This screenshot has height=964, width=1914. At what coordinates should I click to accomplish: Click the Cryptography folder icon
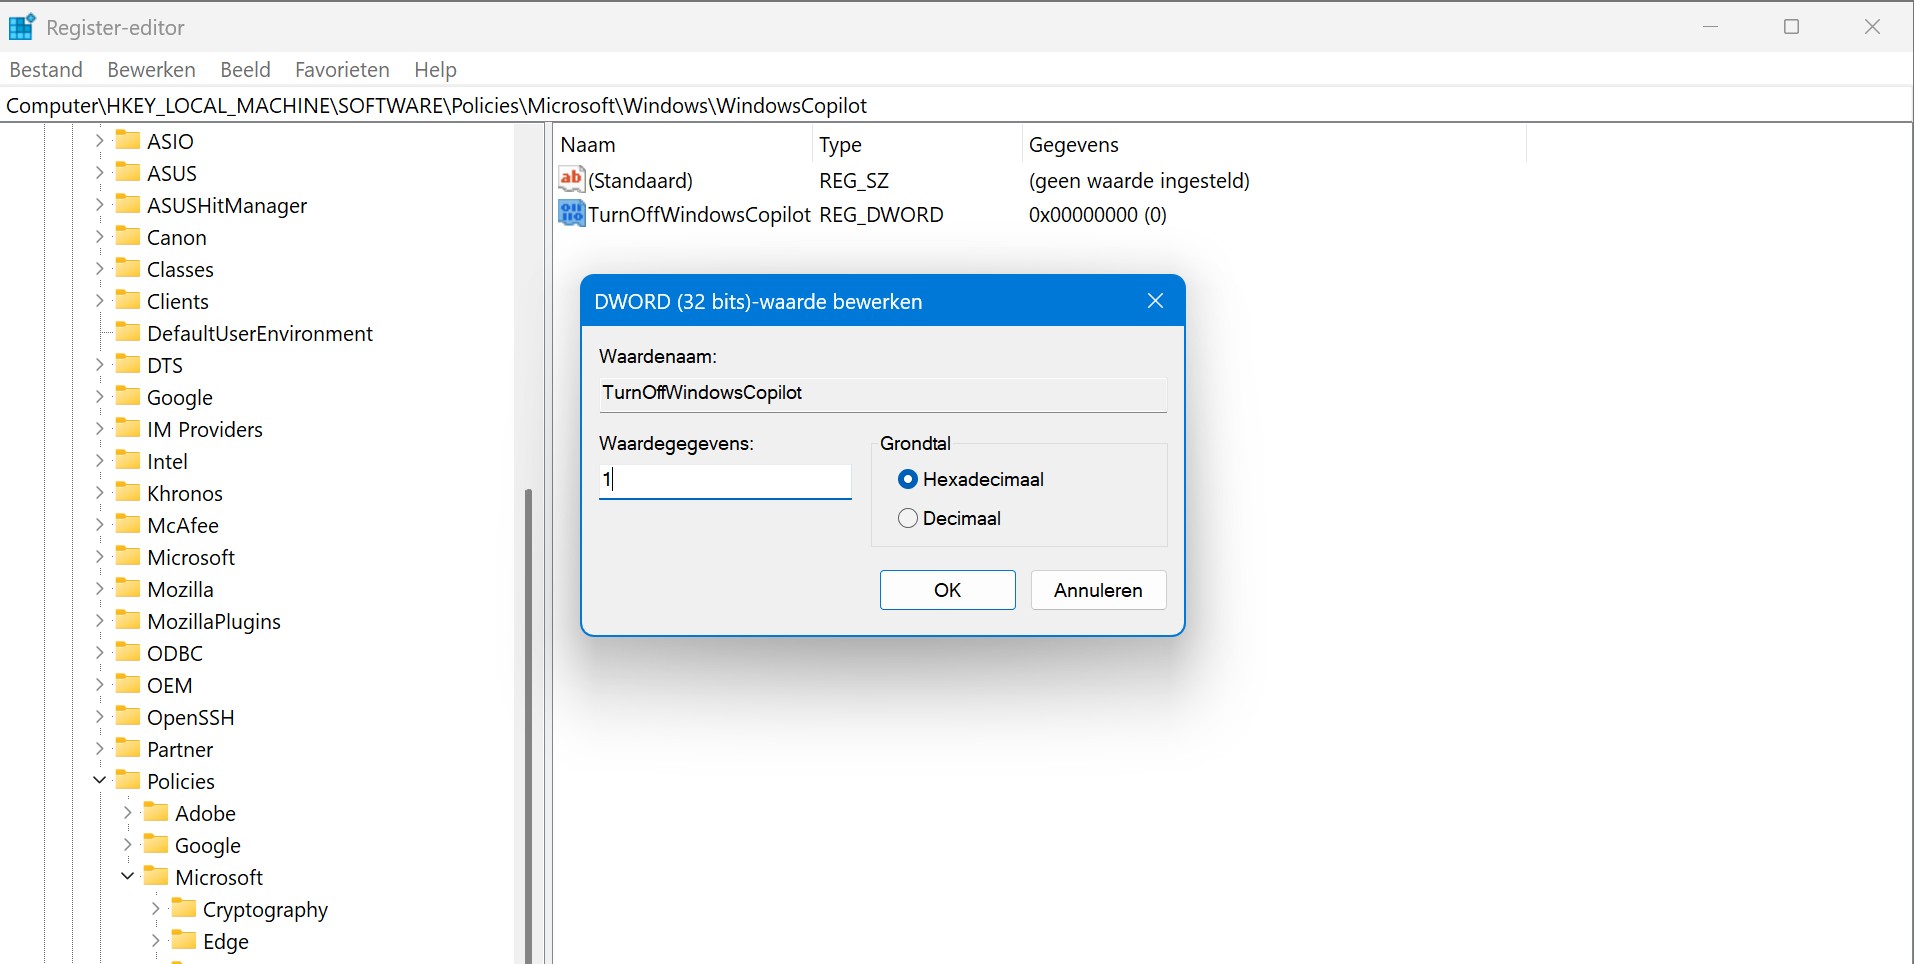(184, 908)
